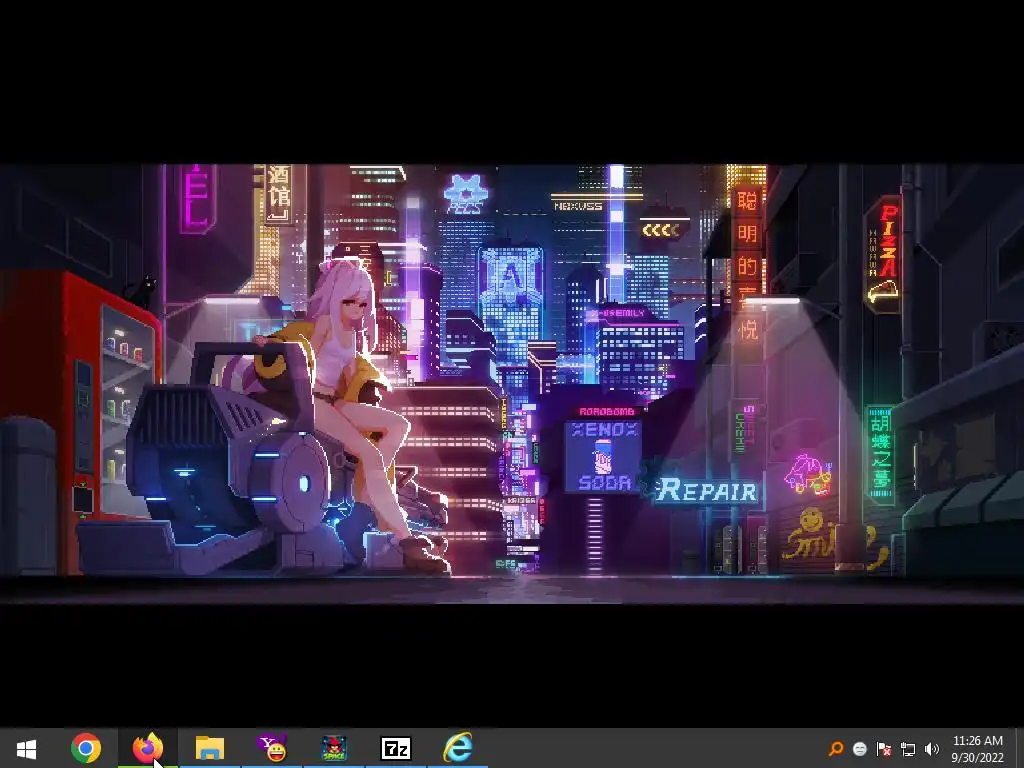Launch Google Chrome from the taskbar
The image size is (1024, 768).
(x=86, y=748)
